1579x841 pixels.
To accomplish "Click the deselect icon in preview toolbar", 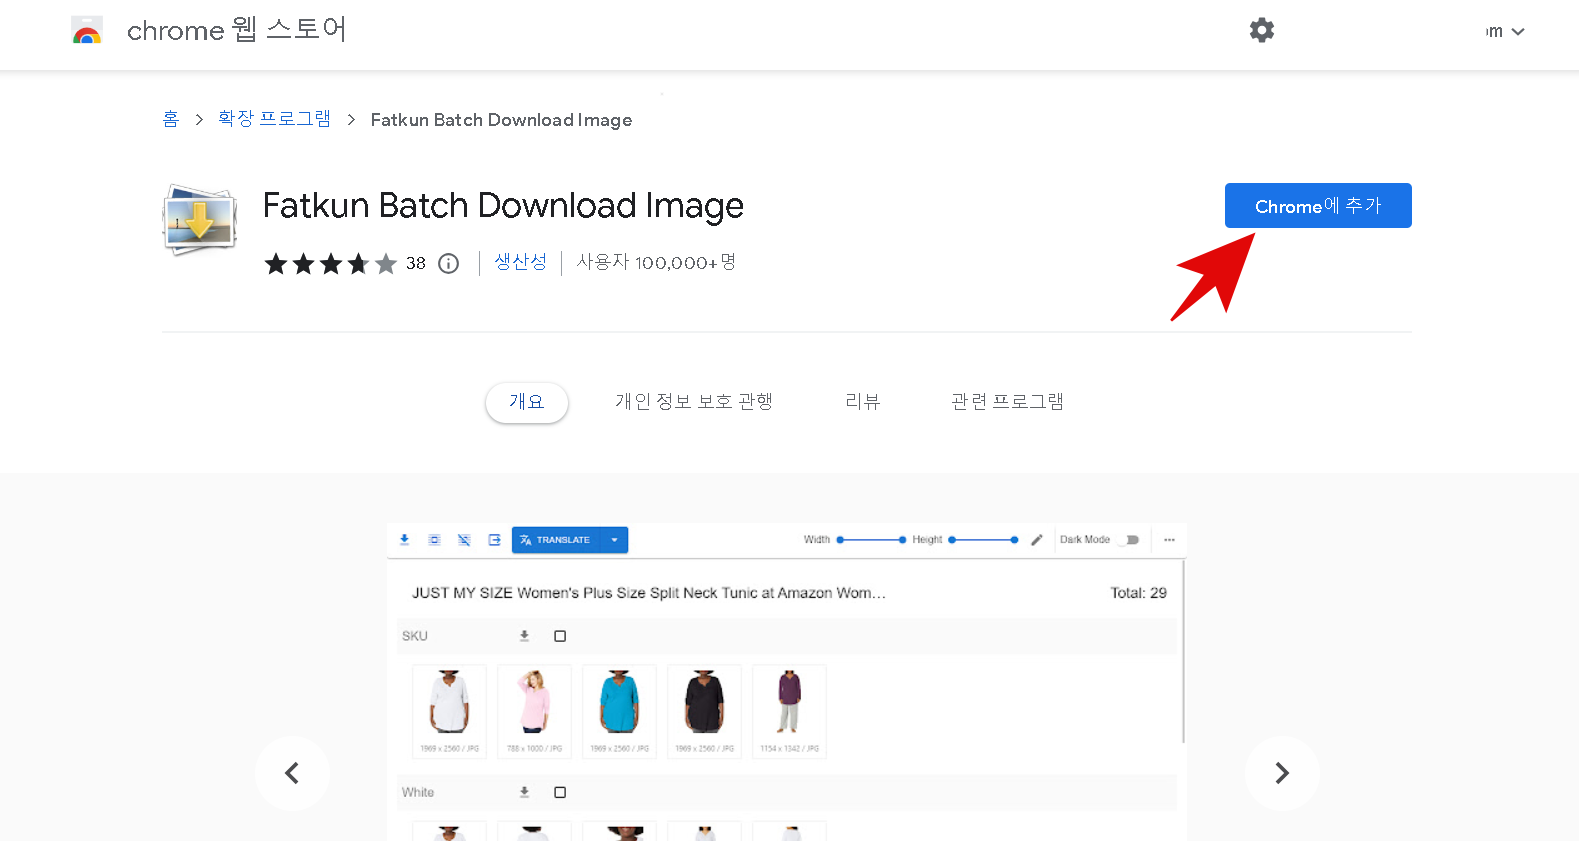I will pyautogui.click(x=464, y=540).
